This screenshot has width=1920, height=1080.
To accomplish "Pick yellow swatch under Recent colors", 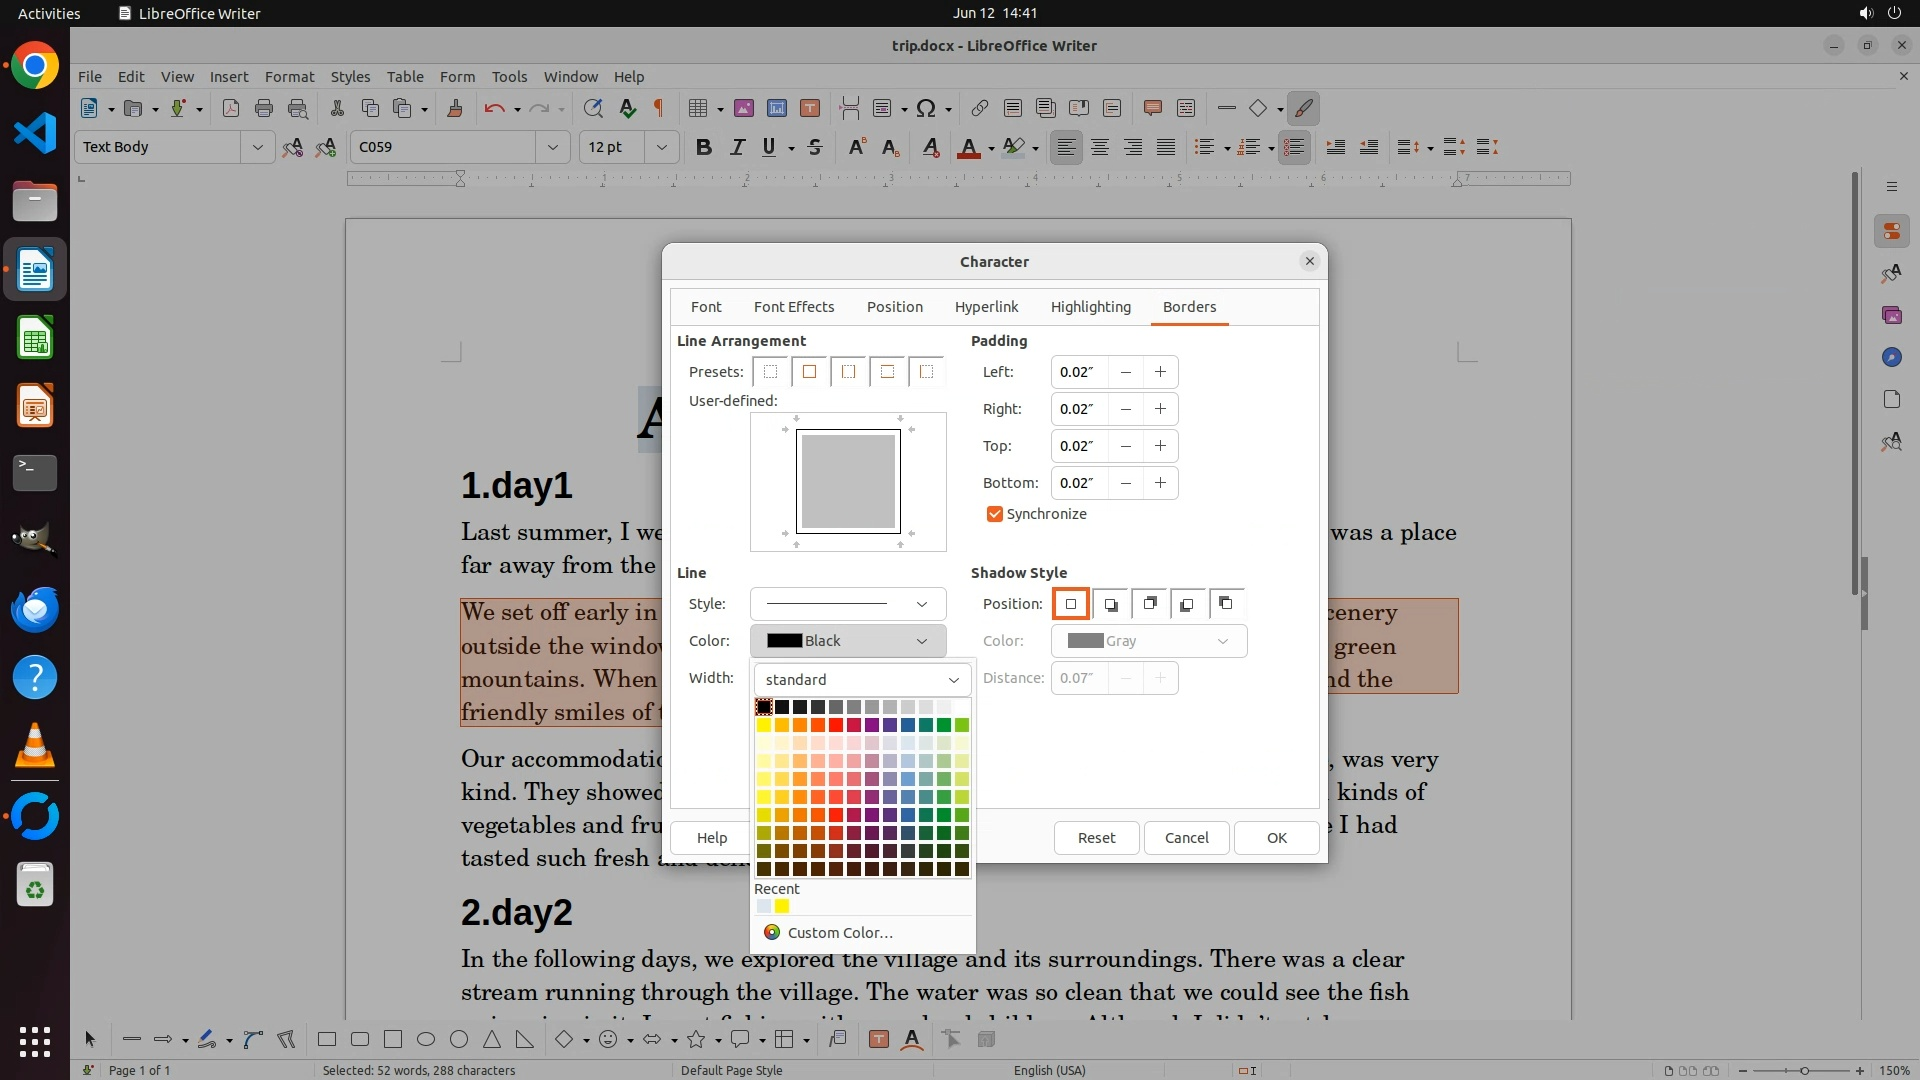I will pyautogui.click(x=782, y=907).
